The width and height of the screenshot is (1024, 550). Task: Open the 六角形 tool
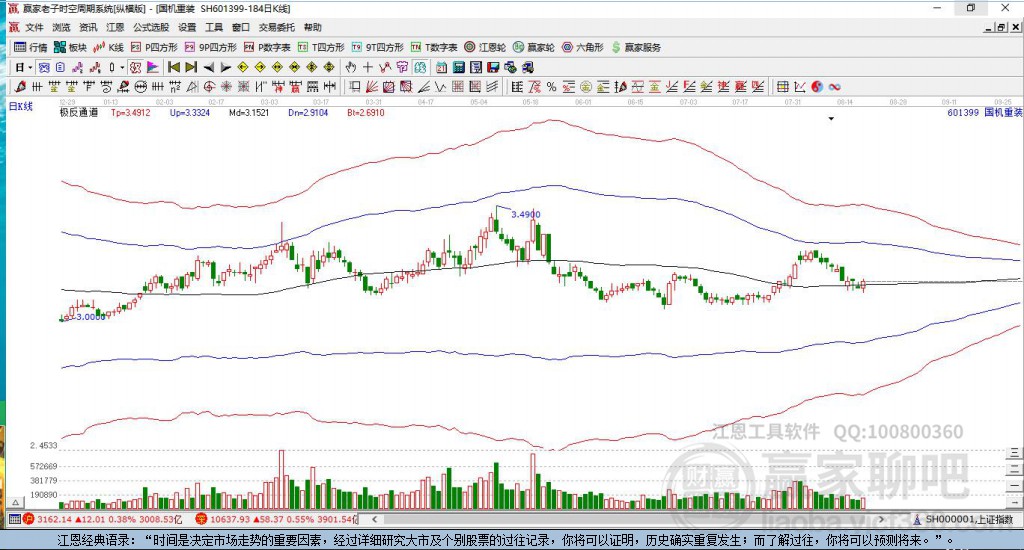583,47
